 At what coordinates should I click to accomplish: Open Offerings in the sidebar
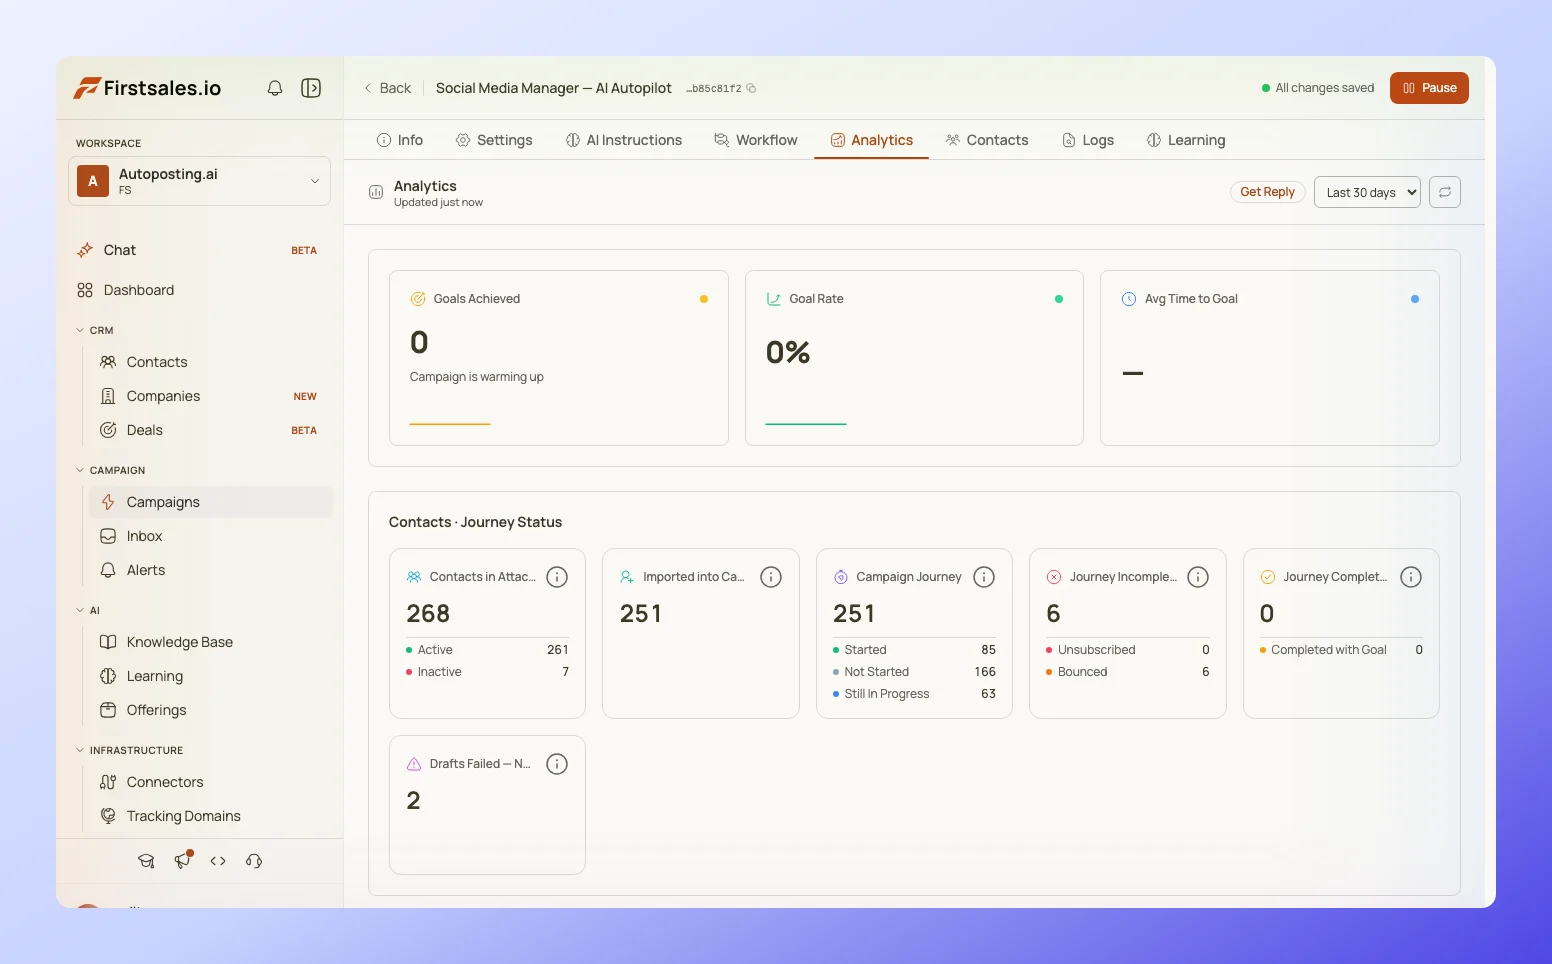click(x=211, y=710)
